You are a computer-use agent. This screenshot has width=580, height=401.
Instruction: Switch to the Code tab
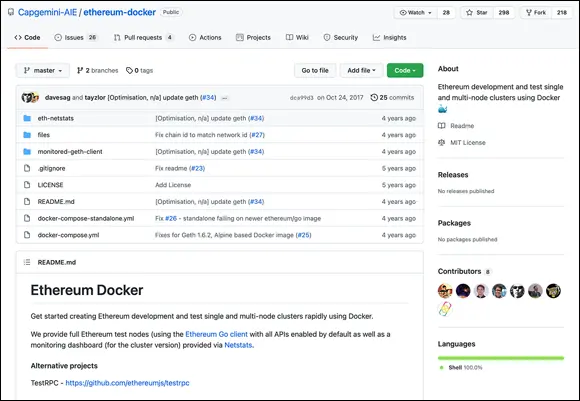click(27, 37)
